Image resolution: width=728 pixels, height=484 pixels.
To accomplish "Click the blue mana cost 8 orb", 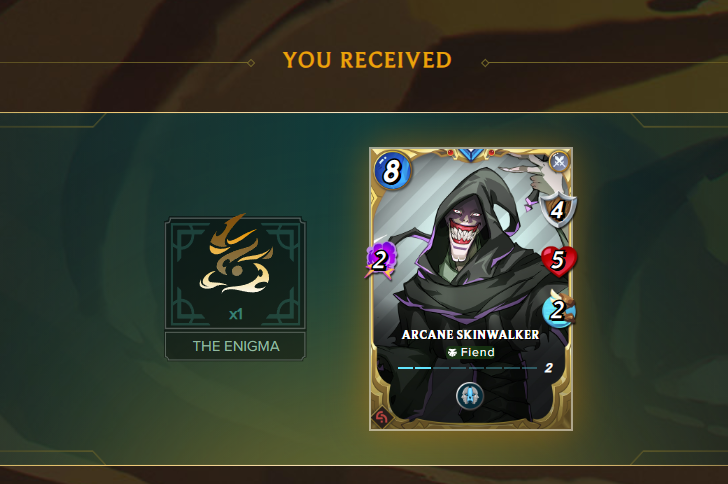I will click(x=392, y=170).
